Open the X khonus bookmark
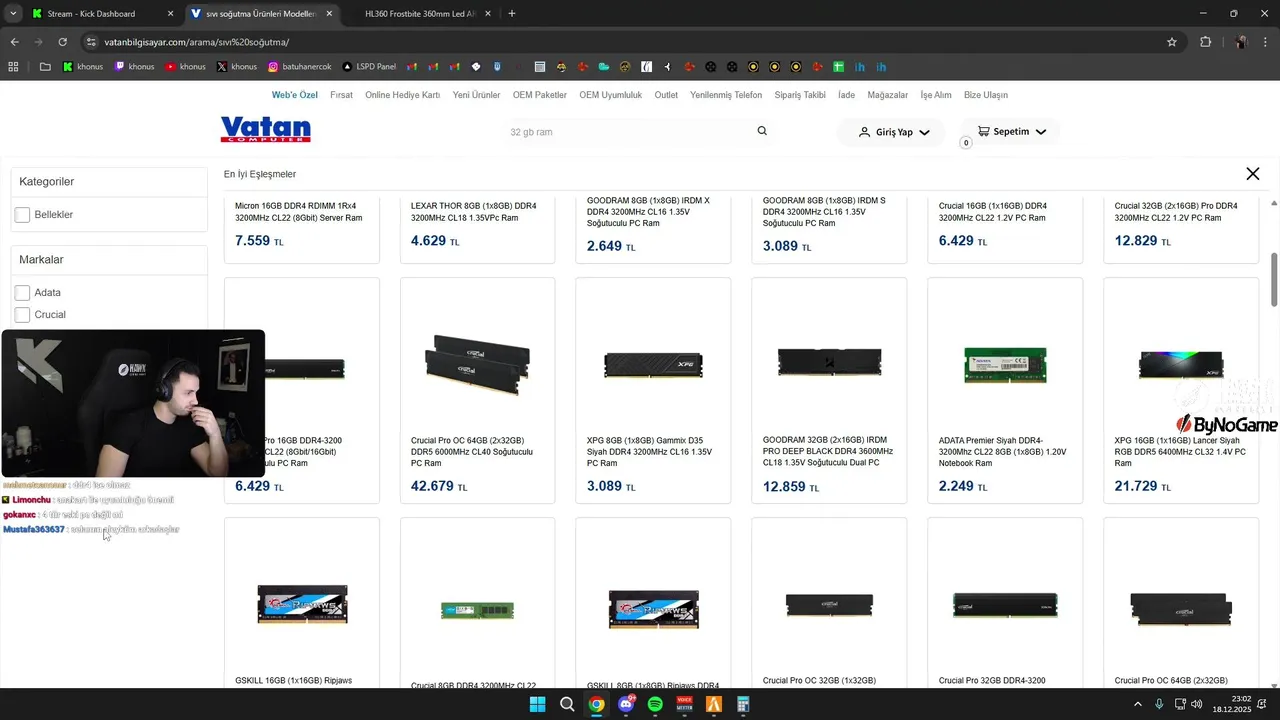This screenshot has width=1280, height=720. pyautogui.click(x=237, y=67)
